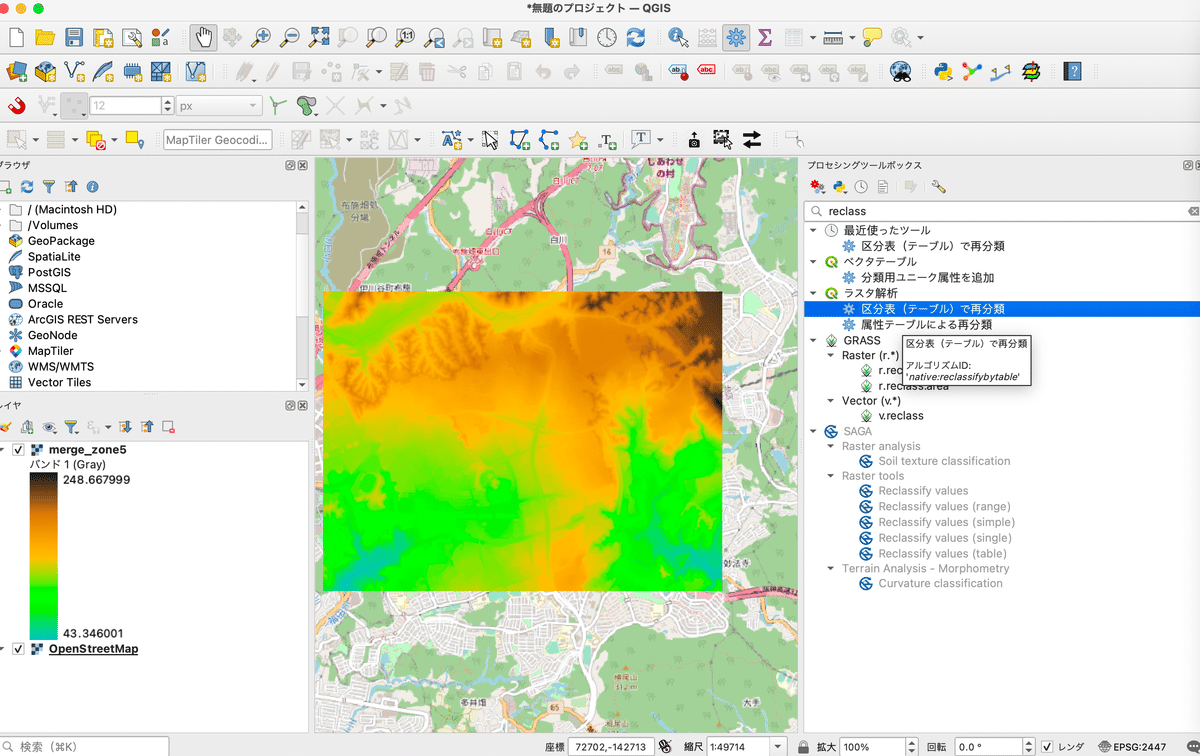Open the Measure Line tool
The height and width of the screenshot is (756, 1200).
pos(834,37)
